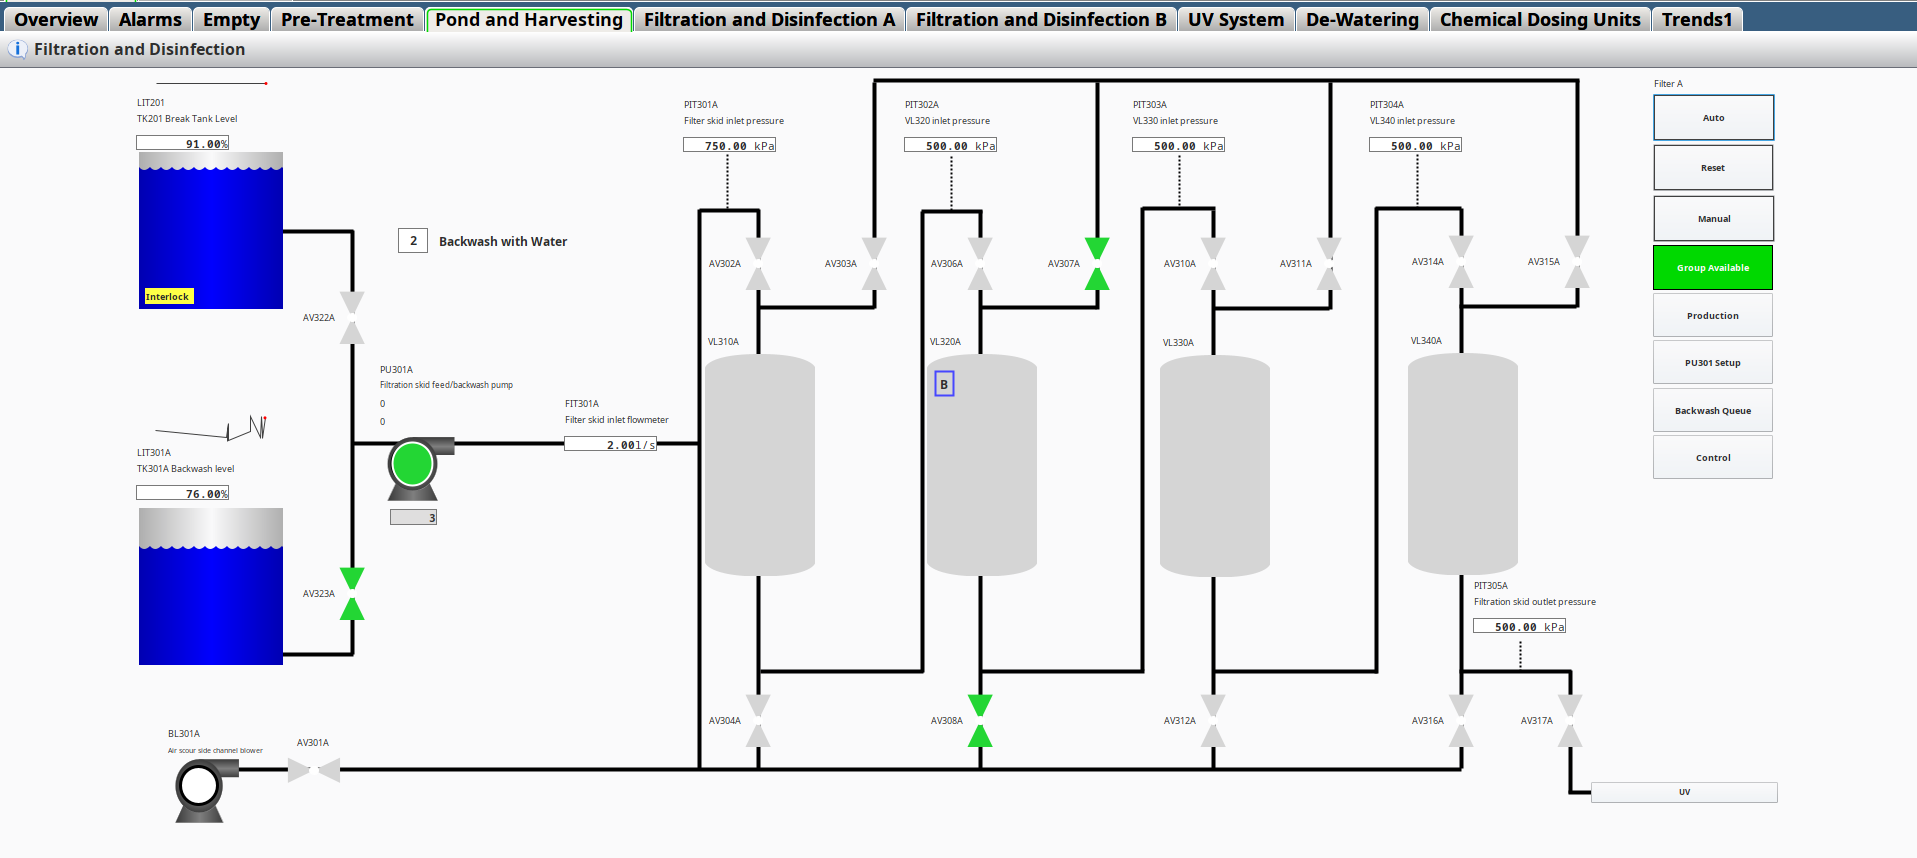Select the VL330A filter vessel
Screen dimensions: 1917x858
click(x=1215, y=466)
